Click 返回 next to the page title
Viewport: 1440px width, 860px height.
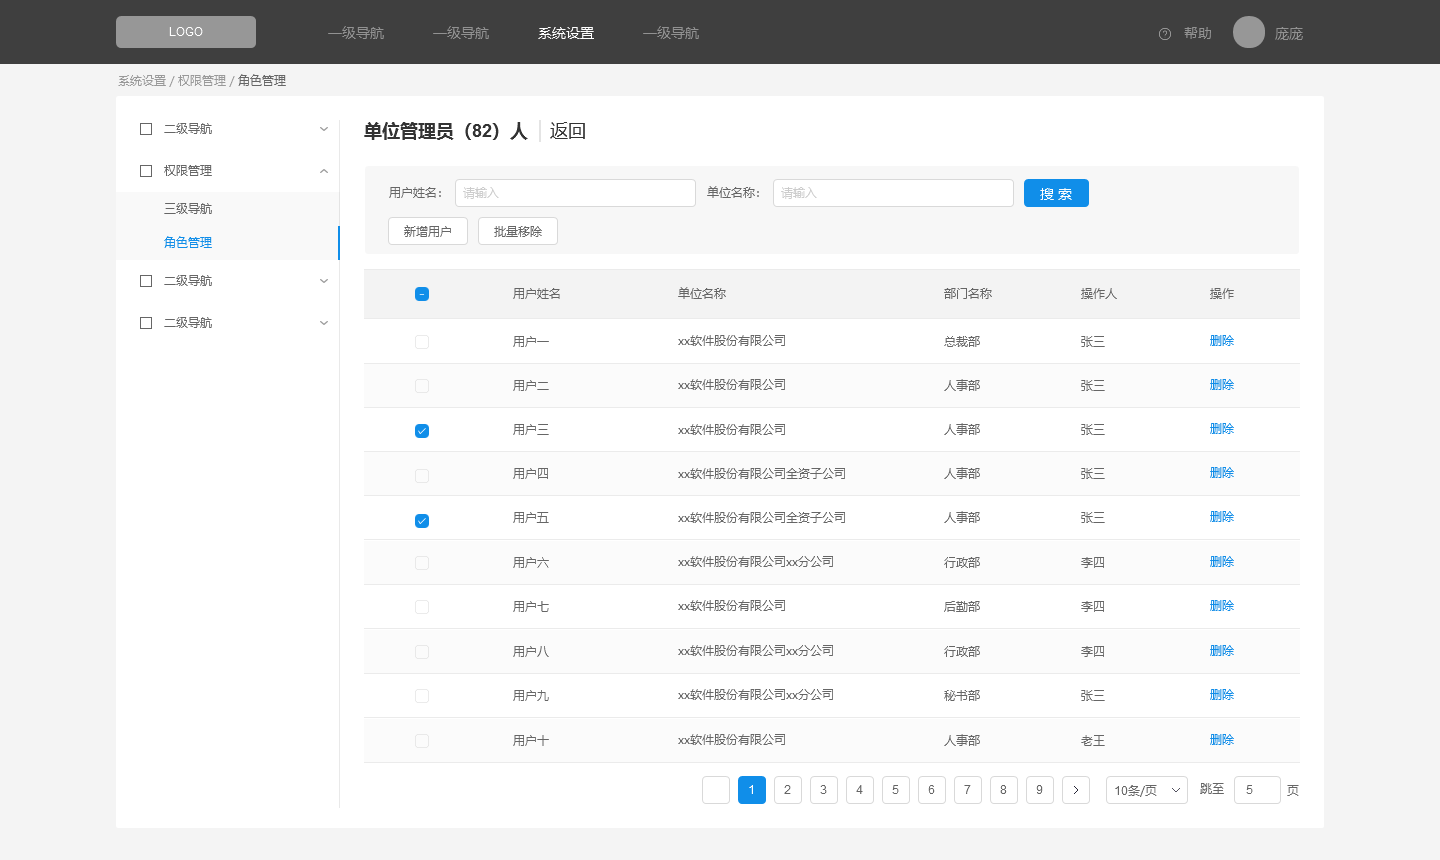pyautogui.click(x=568, y=131)
